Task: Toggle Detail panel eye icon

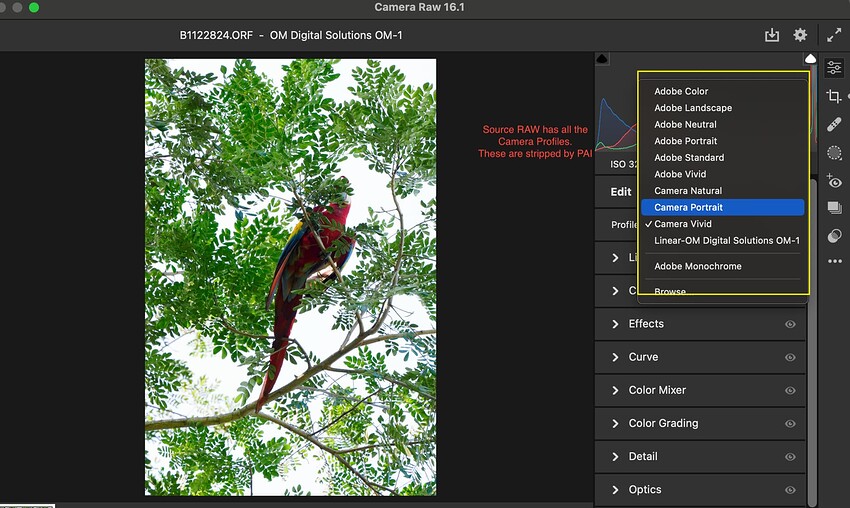Action: click(x=790, y=457)
